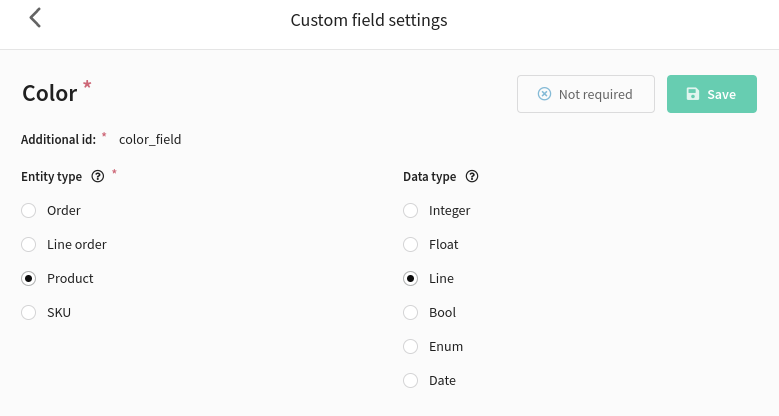The height and width of the screenshot is (416, 779).
Task: Click the floppy disk icon on Save
Action: point(693,94)
